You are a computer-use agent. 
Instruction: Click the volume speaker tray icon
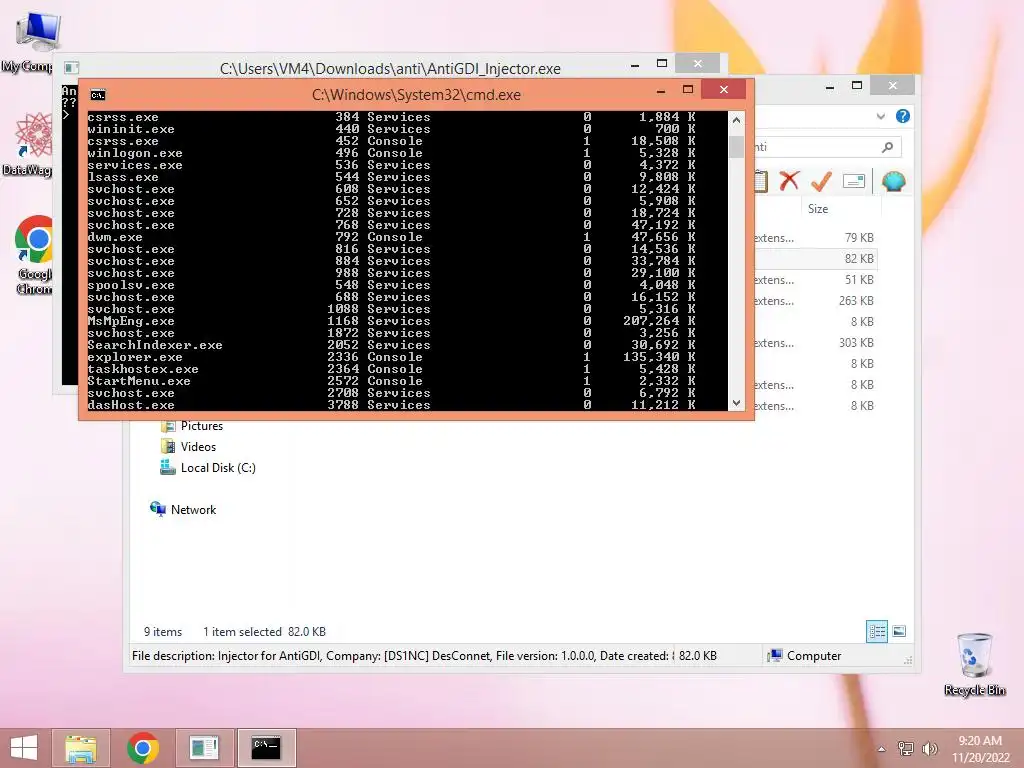point(929,749)
